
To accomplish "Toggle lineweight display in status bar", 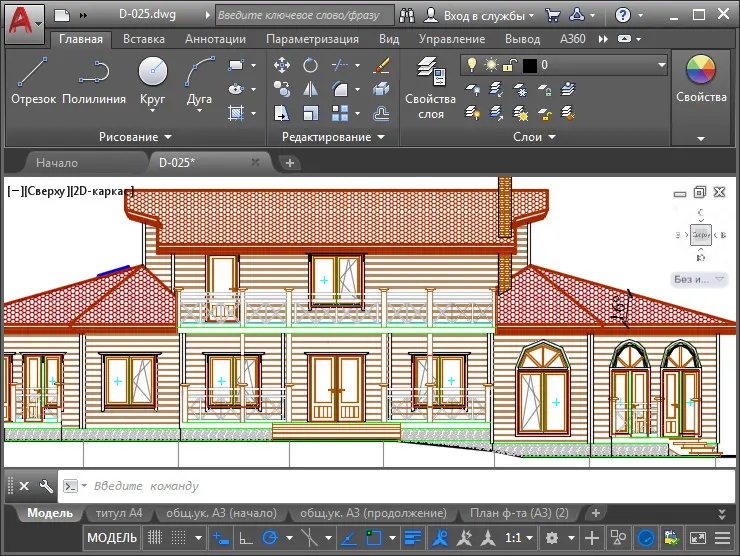I will tap(412, 538).
